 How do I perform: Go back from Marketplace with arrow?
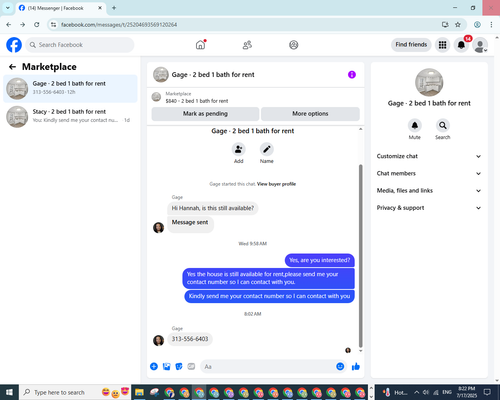(x=13, y=67)
